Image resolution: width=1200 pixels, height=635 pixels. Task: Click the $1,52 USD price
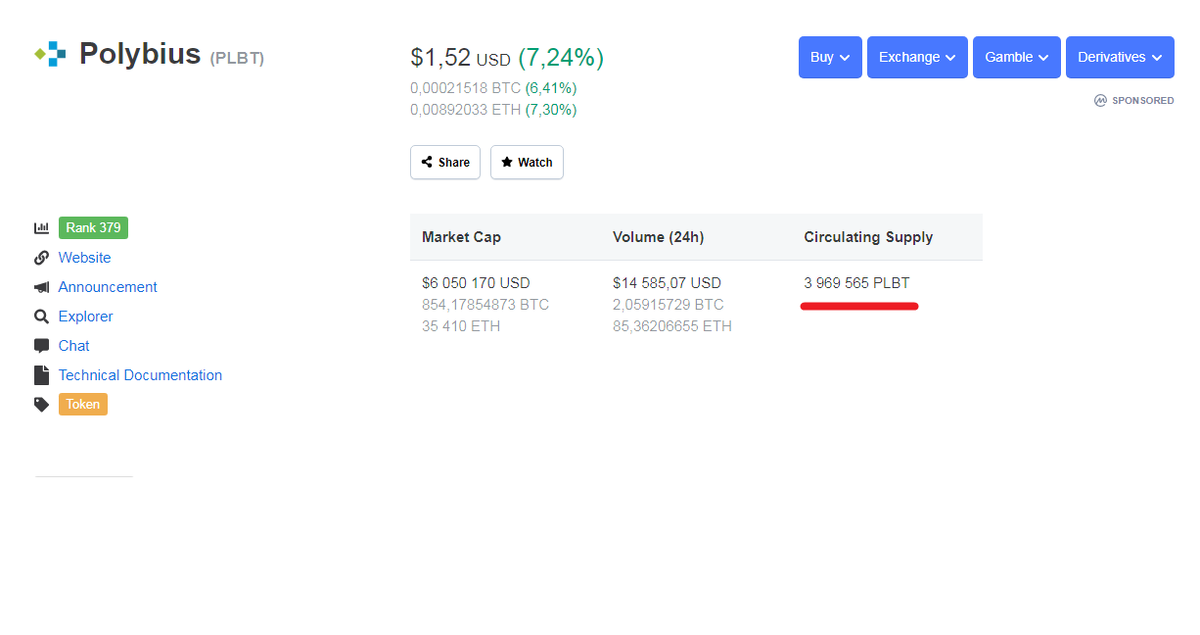point(460,58)
